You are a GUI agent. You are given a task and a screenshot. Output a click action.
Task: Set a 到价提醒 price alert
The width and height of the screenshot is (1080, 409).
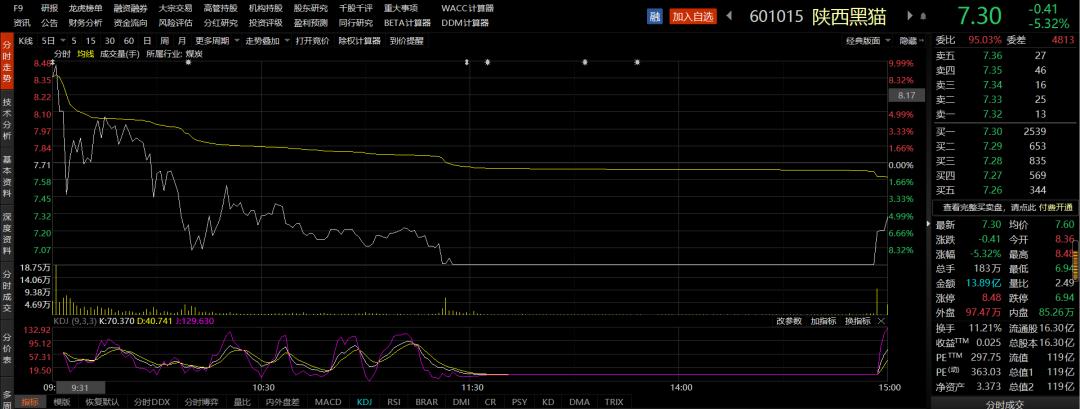coord(406,41)
